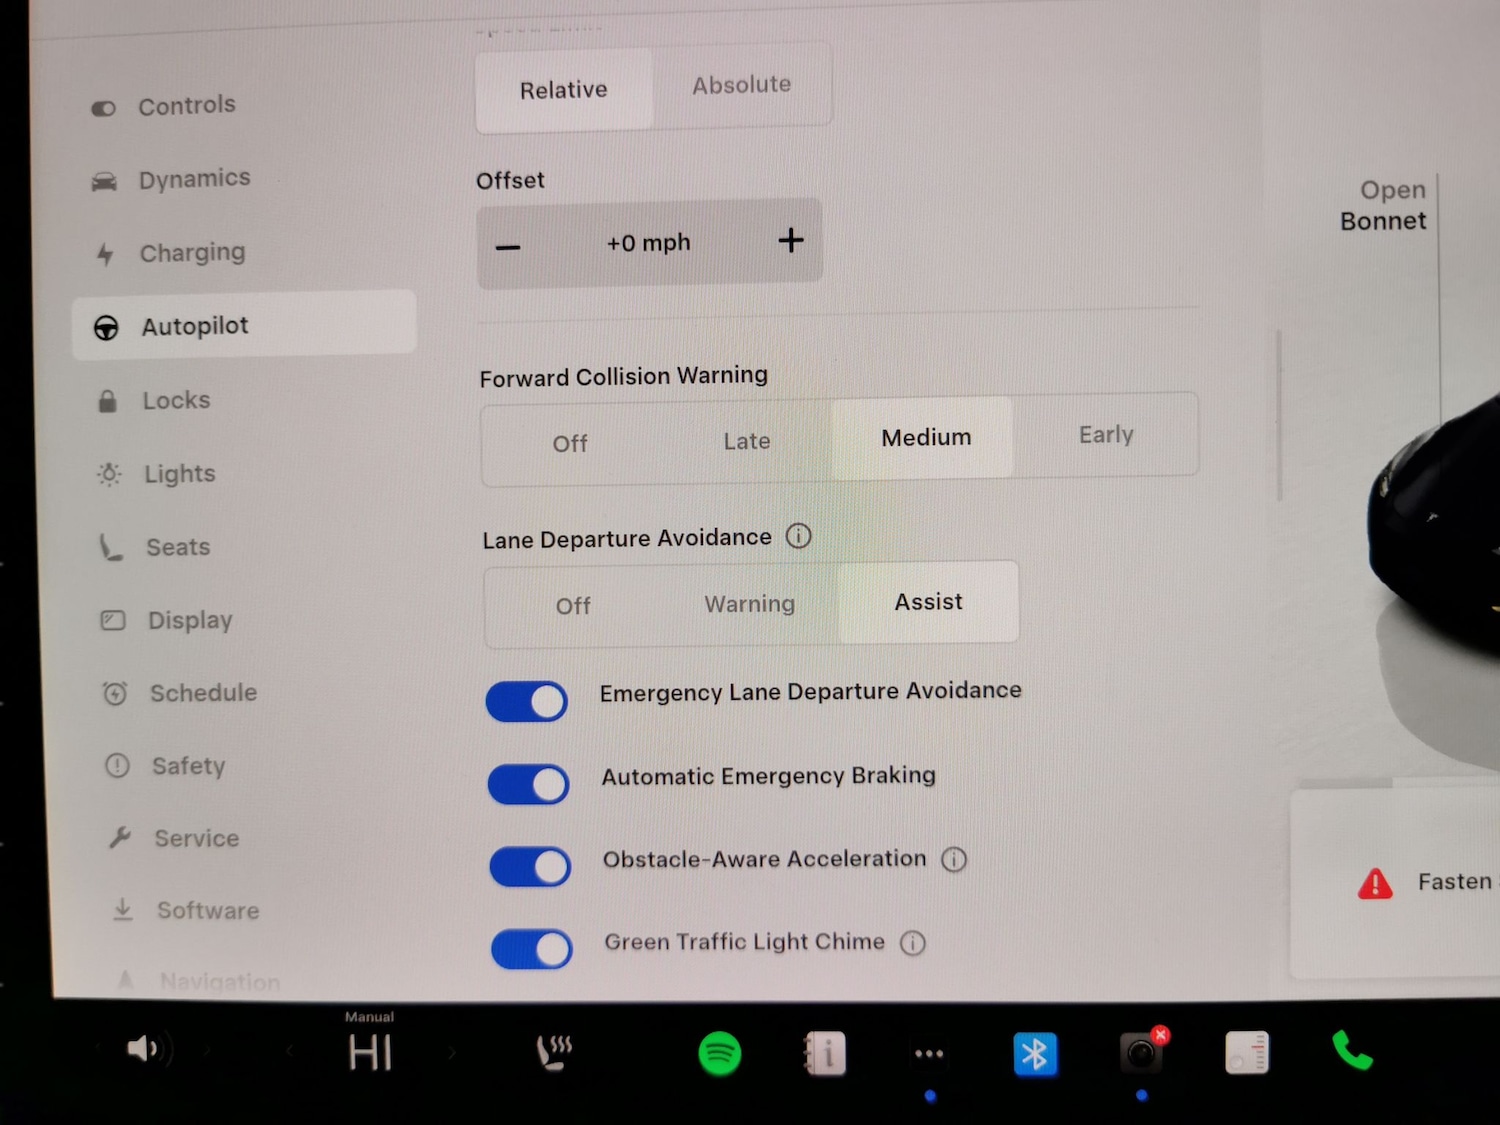Tap the volume speaker icon
1500x1125 pixels.
click(x=143, y=1049)
